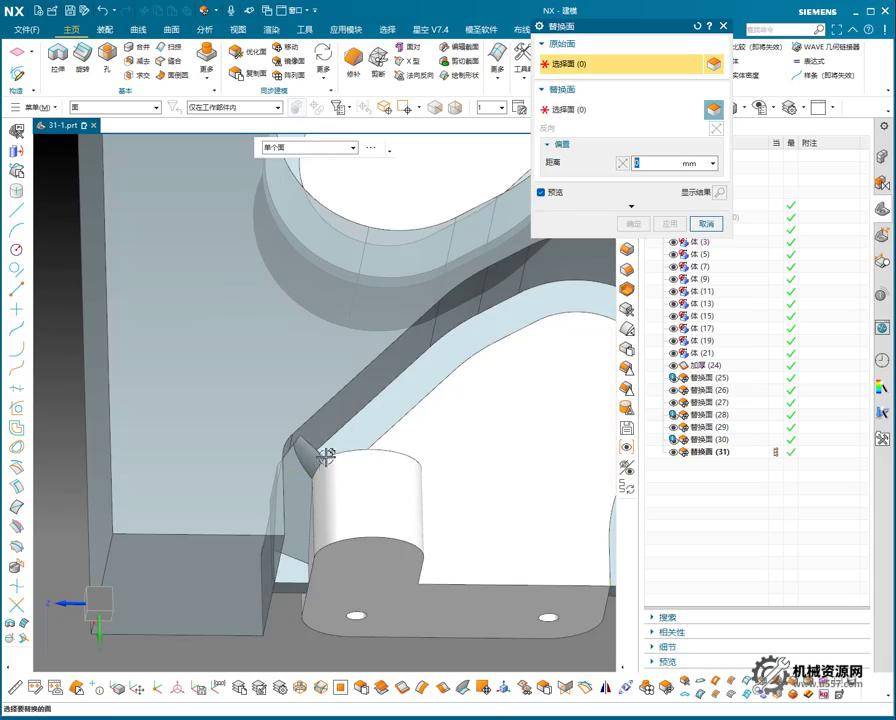The width and height of the screenshot is (896, 720).
Task: Open the WAVE 几何链接器 tool
Action: point(826,47)
